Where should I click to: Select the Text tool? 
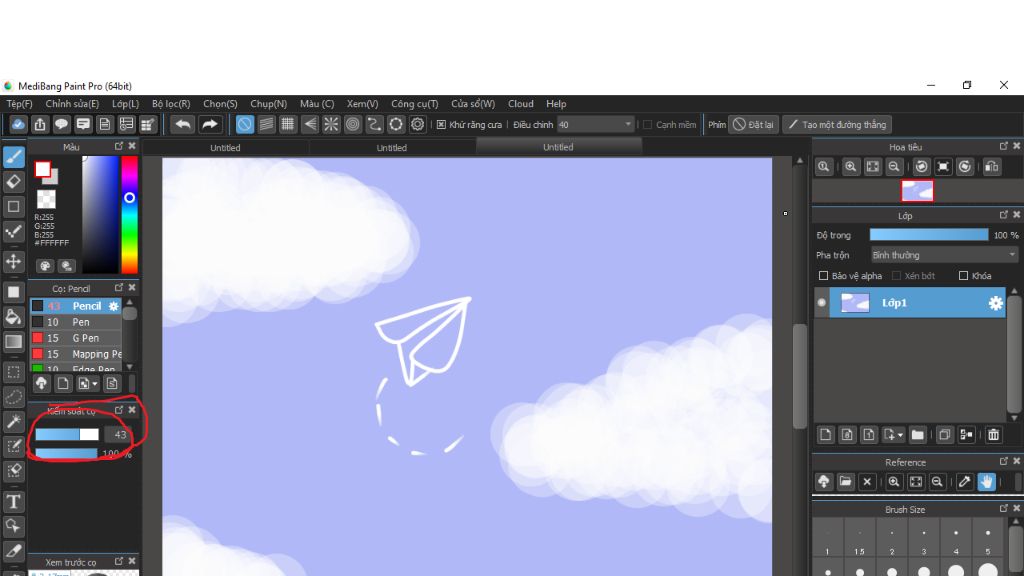point(14,501)
